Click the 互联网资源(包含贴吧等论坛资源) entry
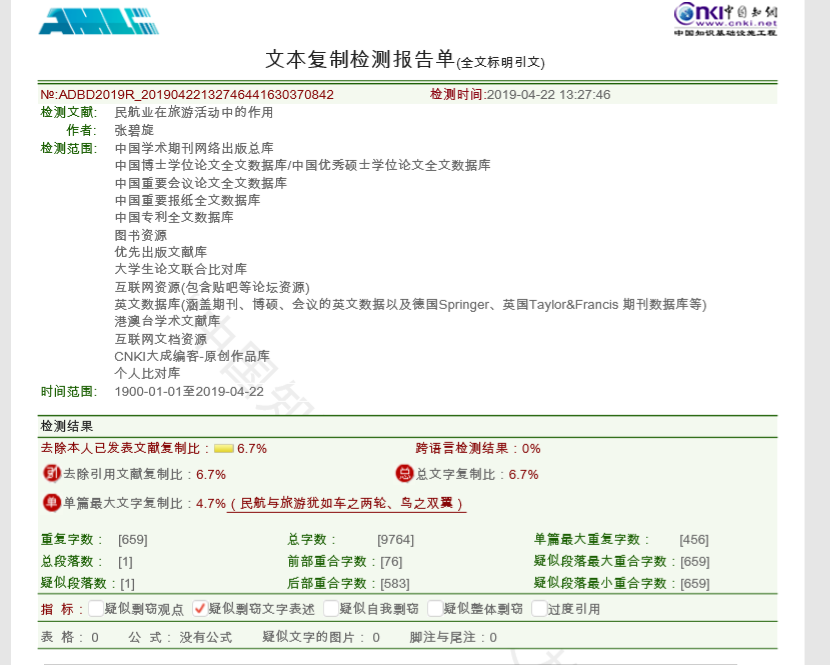The image size is (830, 665). point(212,287)
